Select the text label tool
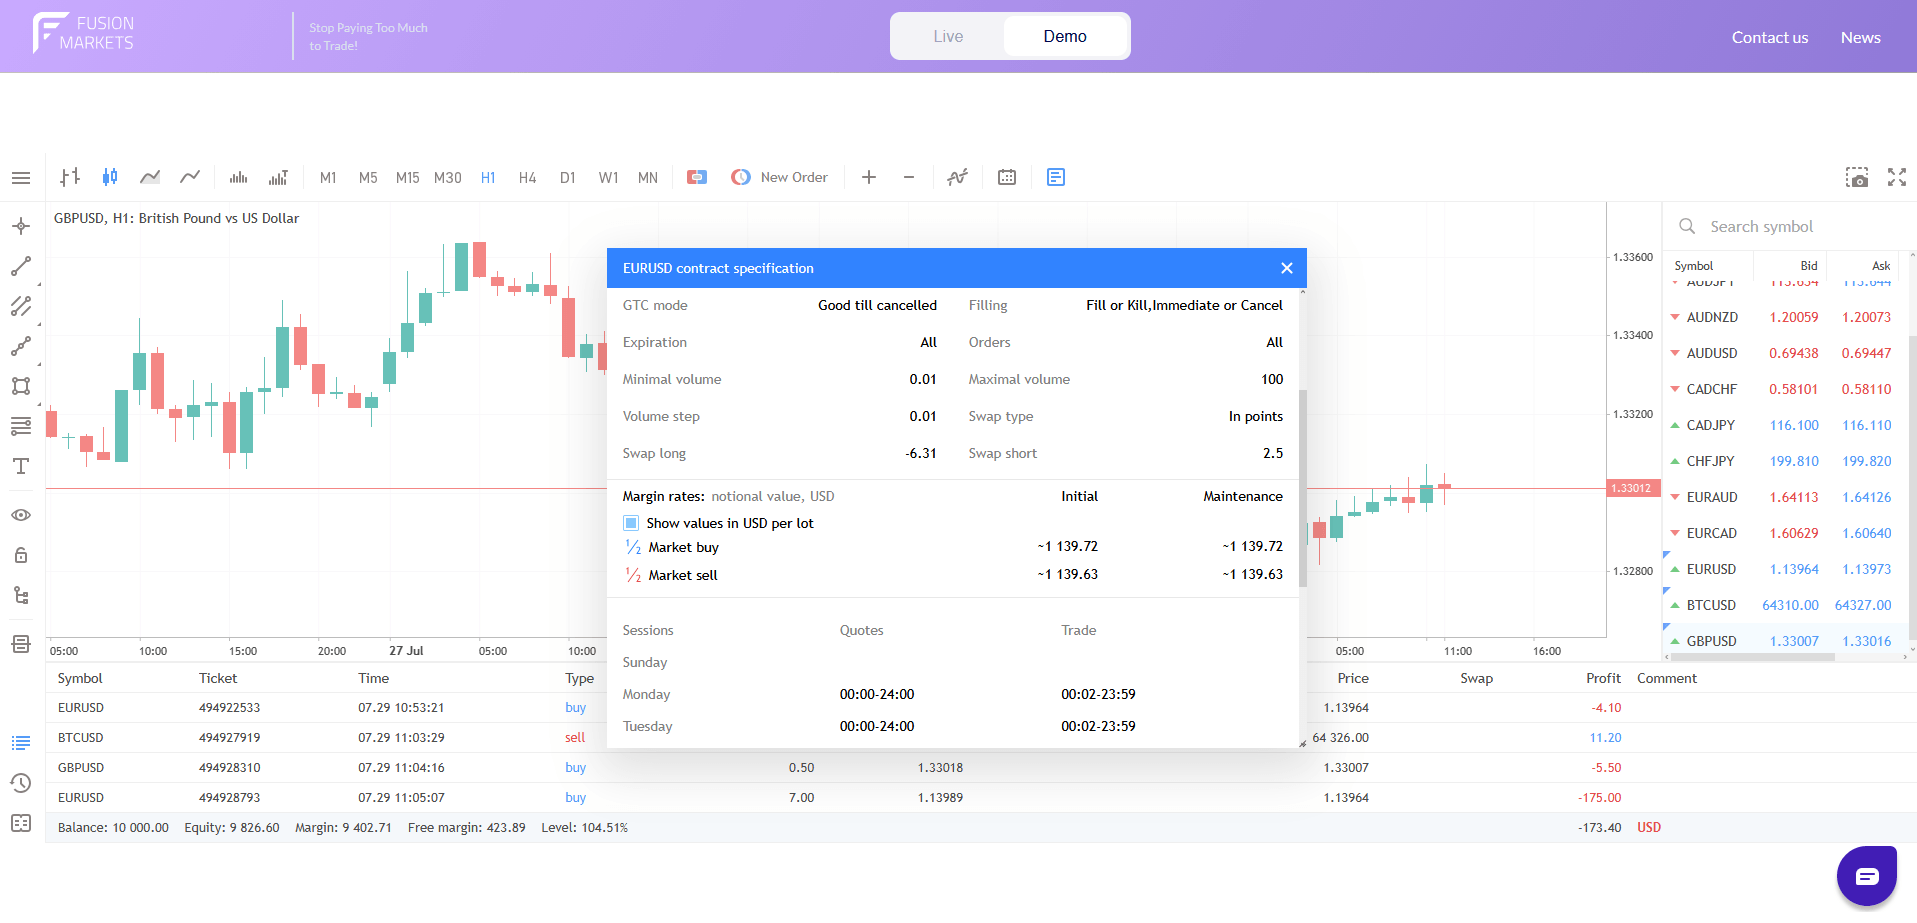Image resolution: width=1917 pixels, height=923 pixels. [21, 466]
